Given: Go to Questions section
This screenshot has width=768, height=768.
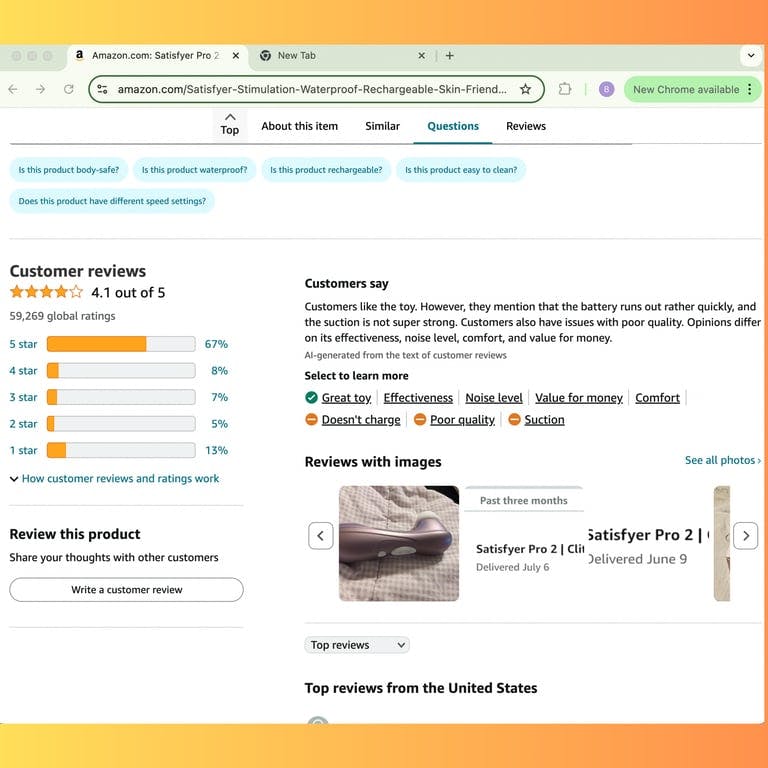Looking at the screenshot, I should (x=453, y=126).
